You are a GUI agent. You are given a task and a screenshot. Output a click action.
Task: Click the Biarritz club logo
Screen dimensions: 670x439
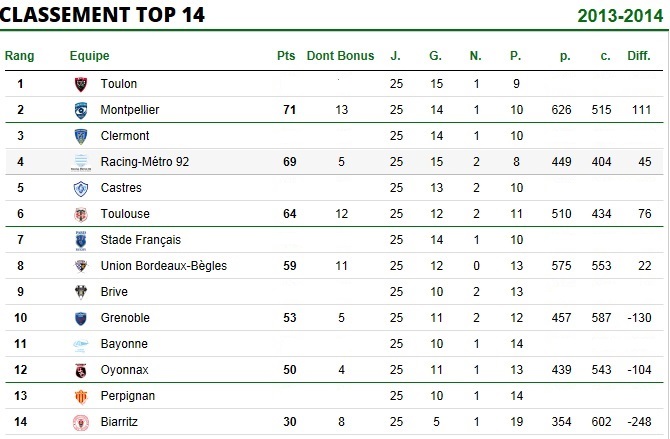[x=81, y=422]
